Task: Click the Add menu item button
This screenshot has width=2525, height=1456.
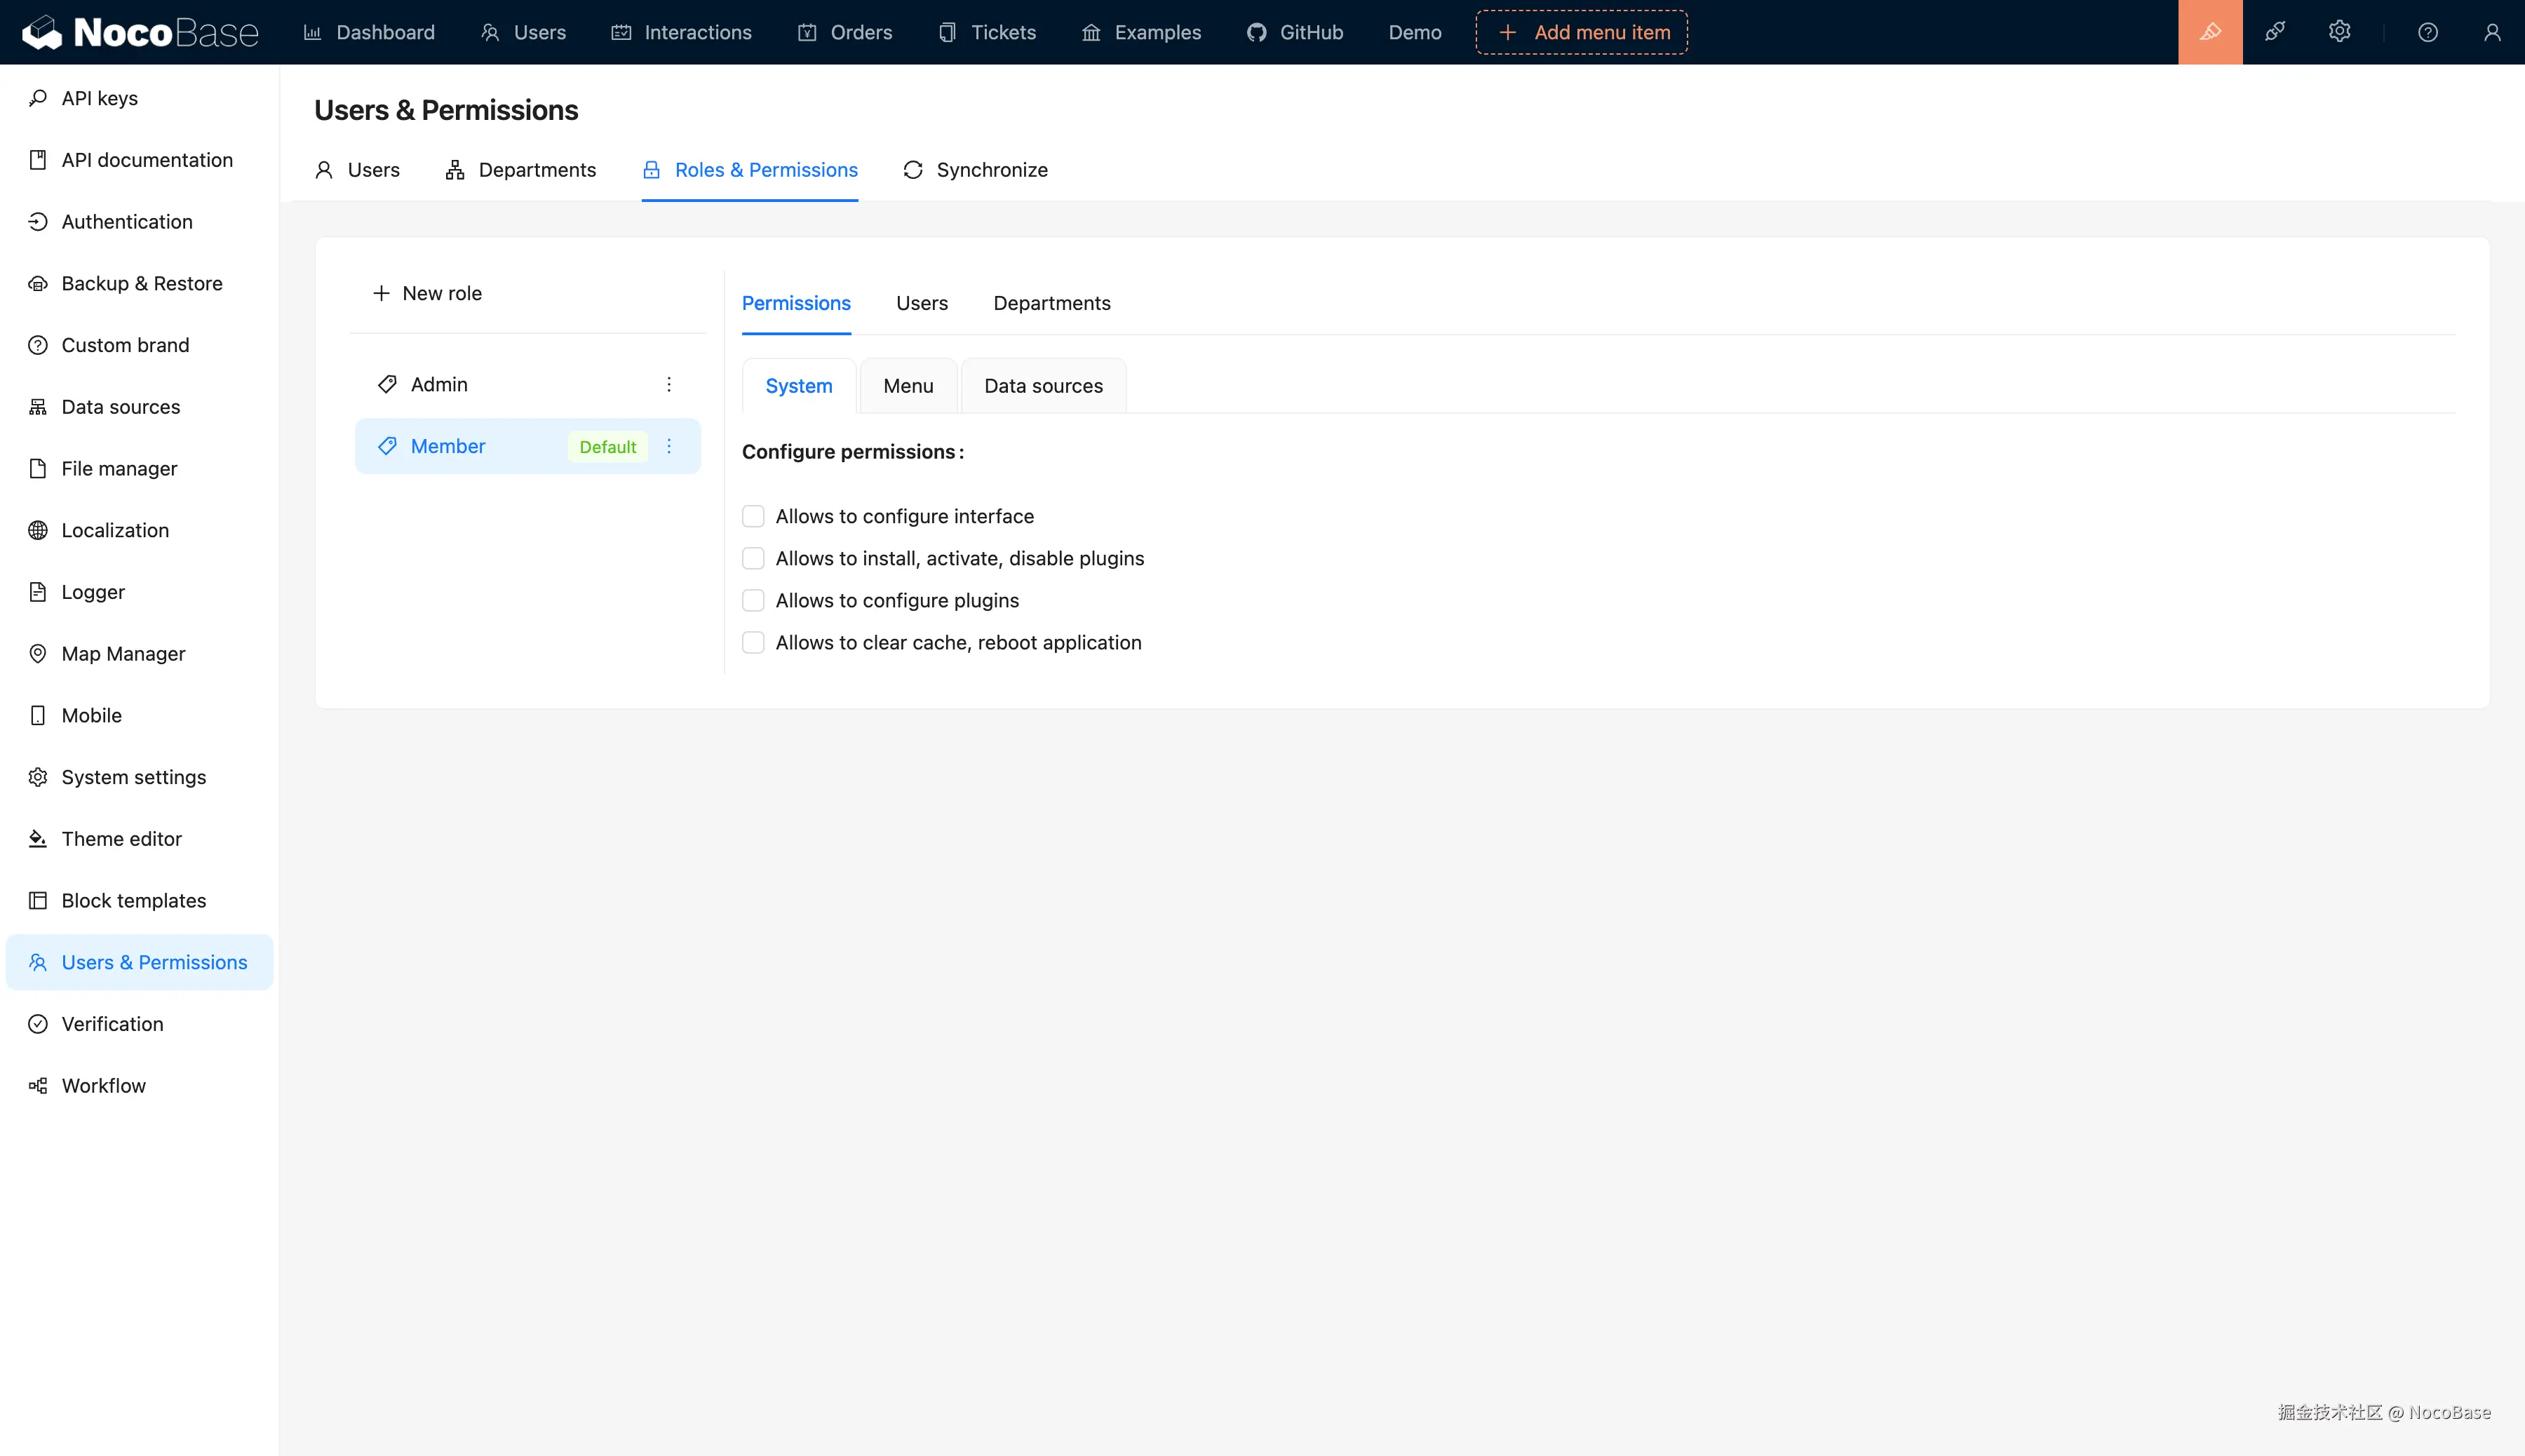Action: 1581,32
